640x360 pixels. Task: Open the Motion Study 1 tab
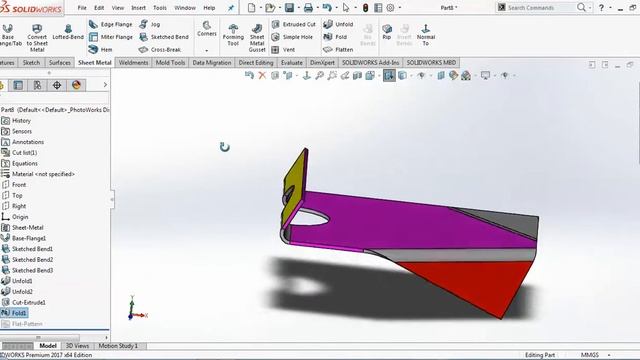click(118, 346)
